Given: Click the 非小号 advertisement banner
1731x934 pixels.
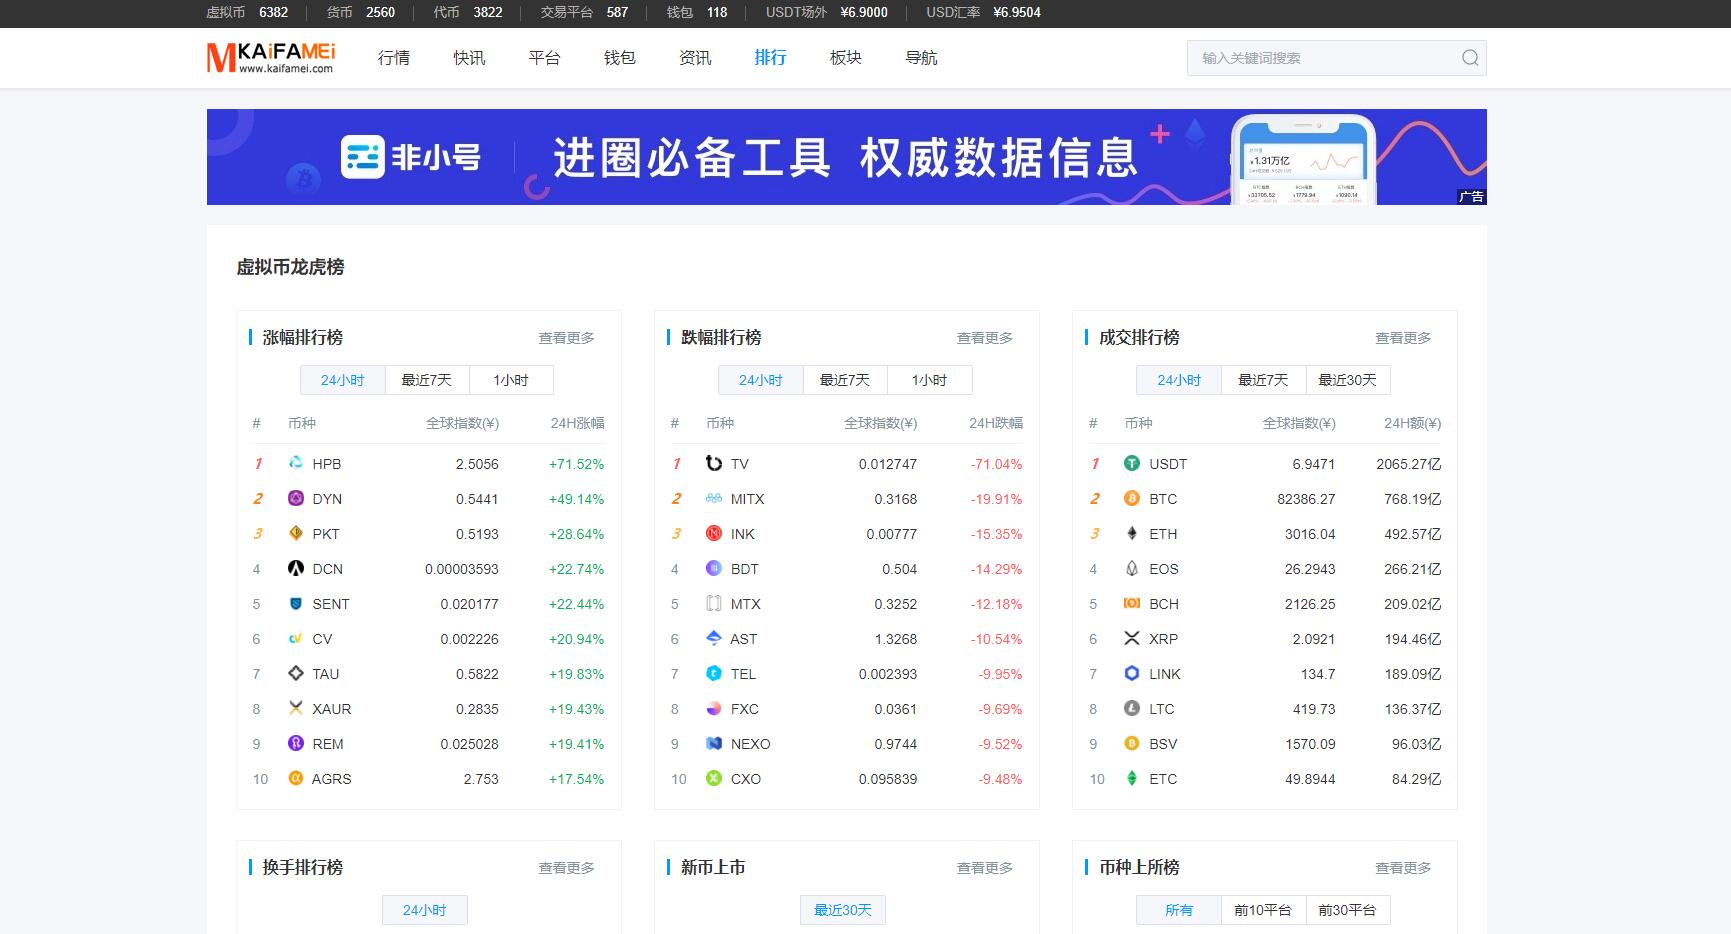Looking at the screenshot, I should pyautogui.click(x=846, y=157).
